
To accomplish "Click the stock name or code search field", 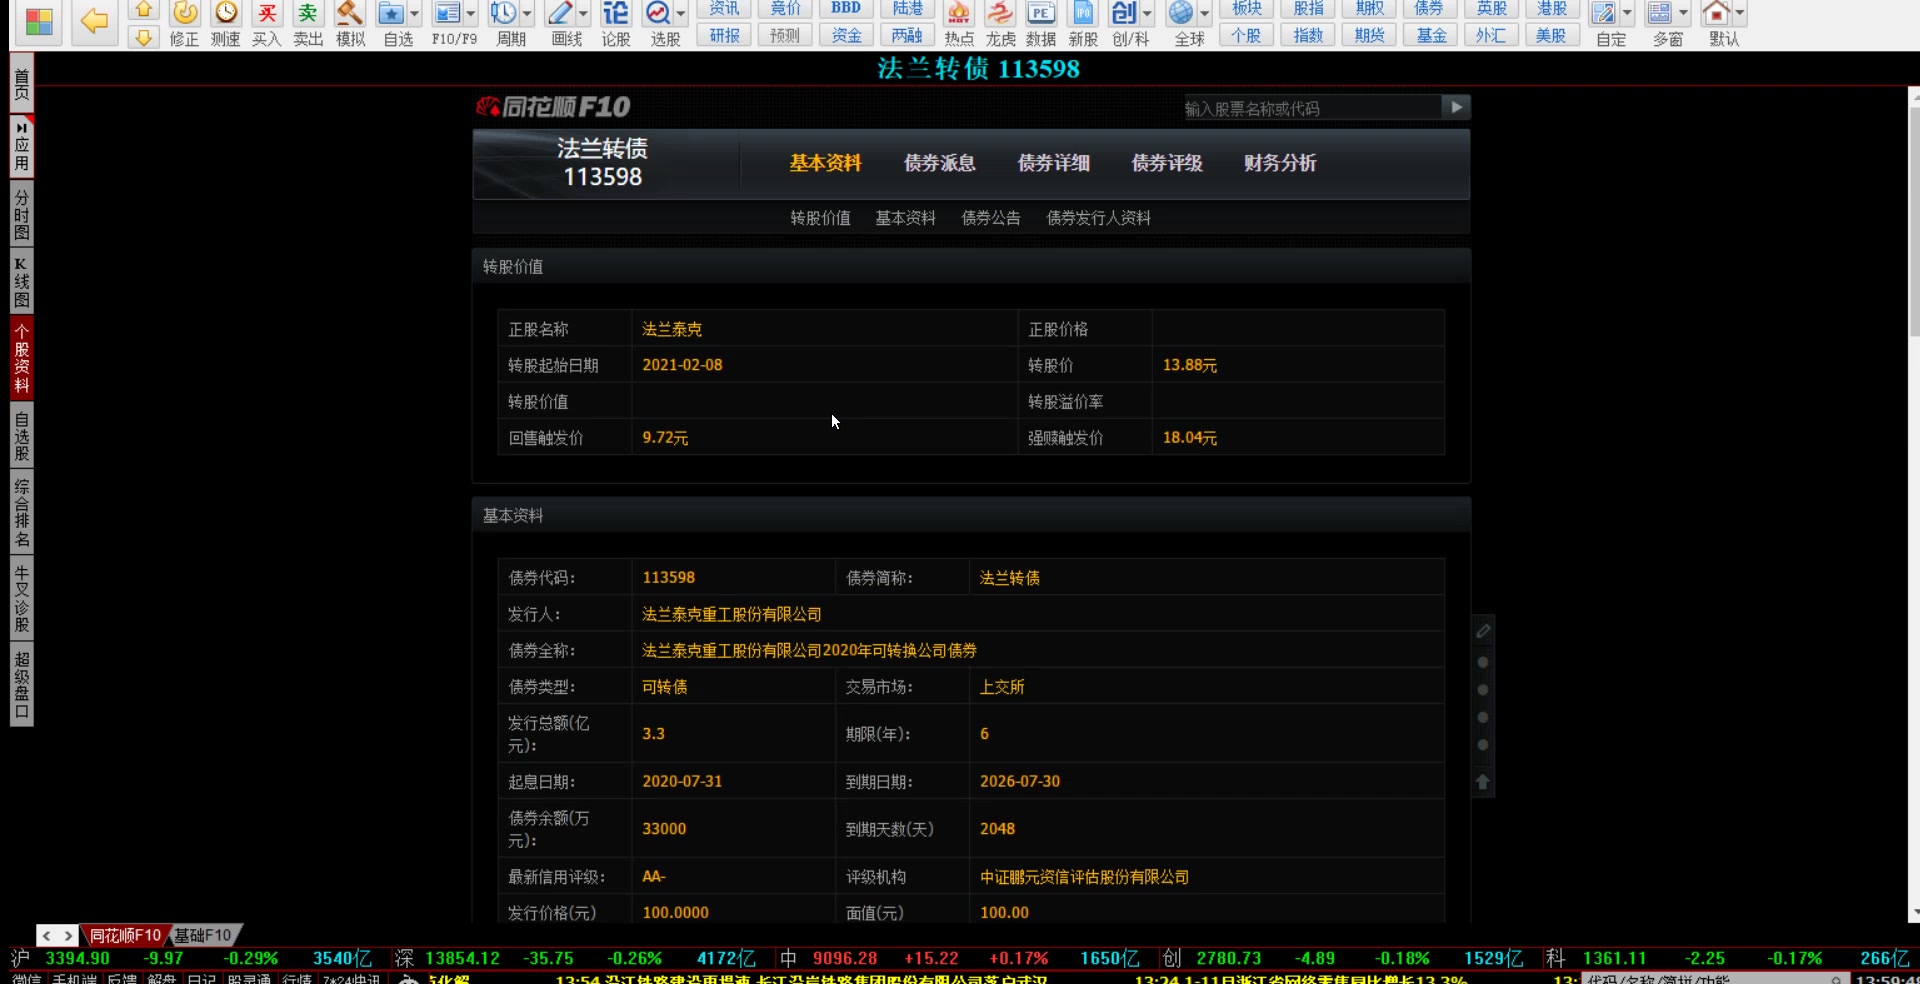I will pyautogui.click(x=1311, y=108).
